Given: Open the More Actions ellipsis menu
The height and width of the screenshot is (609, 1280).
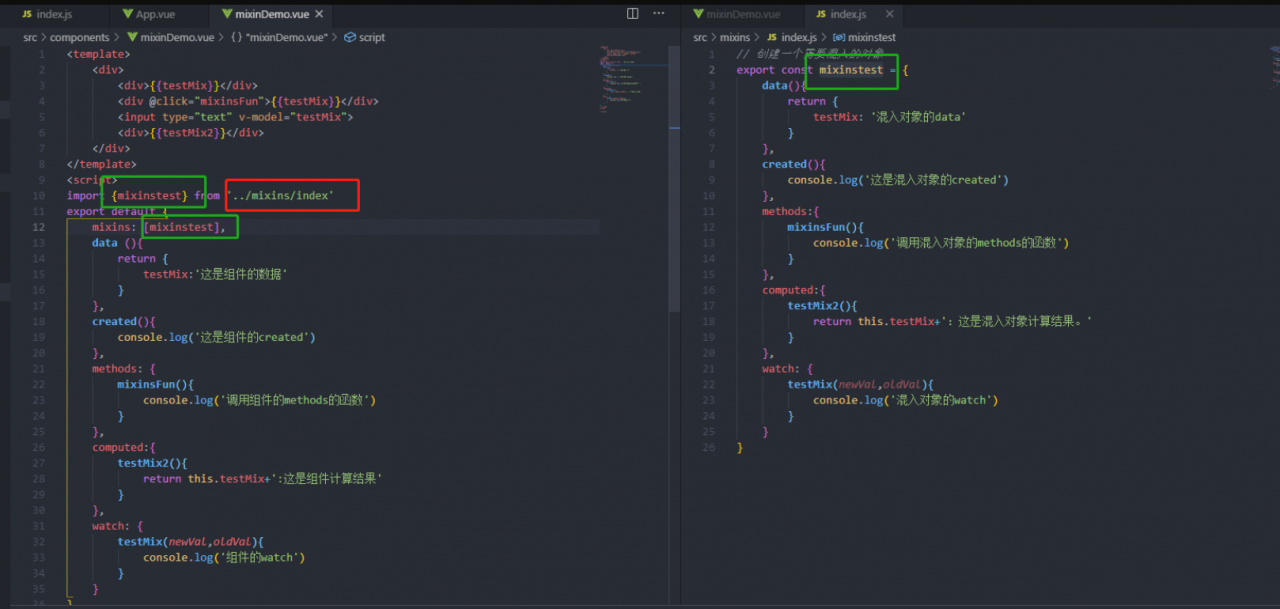Looking at the screenshot, I should click(x=659, y=14).
